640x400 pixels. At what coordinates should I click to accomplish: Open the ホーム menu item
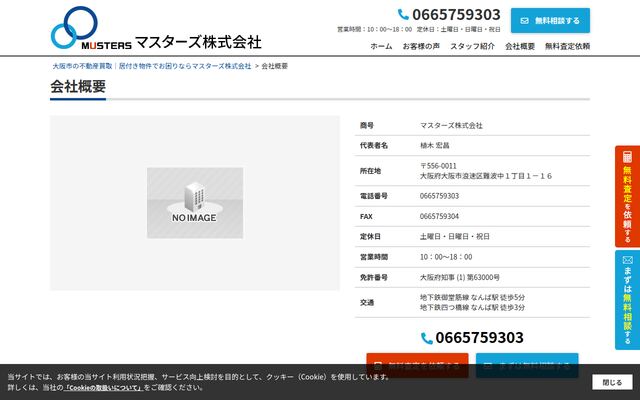(x=381, y=46)
